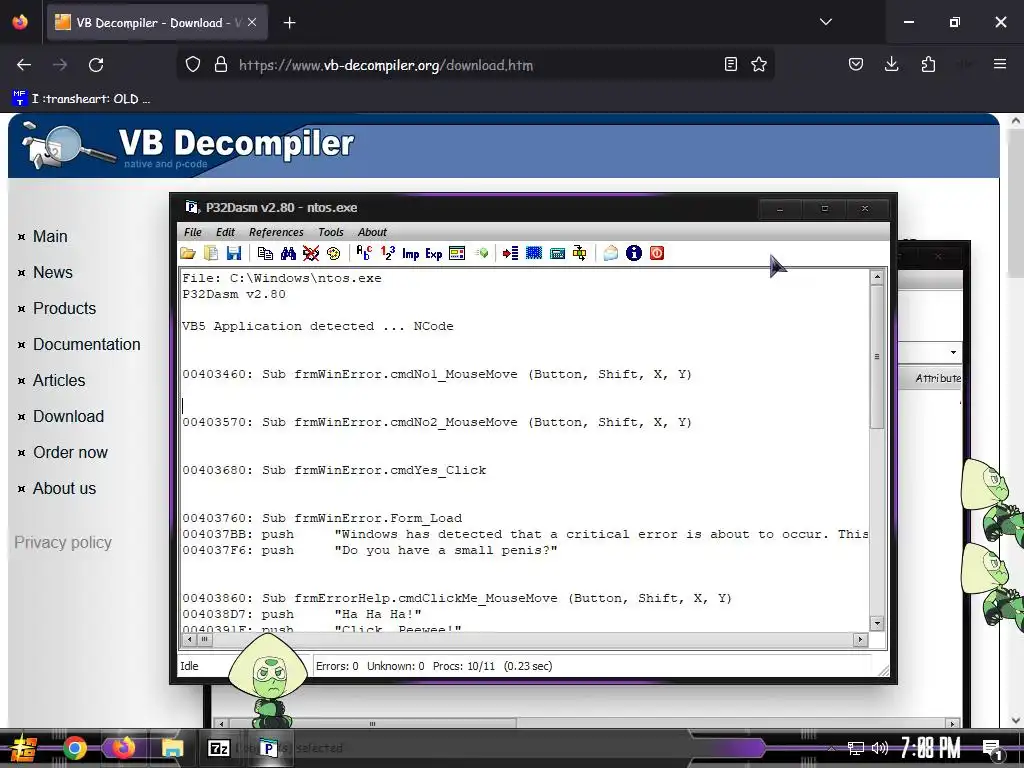
Task: Click the File Explorer icon in taskbar
Action: coord(172,748)
